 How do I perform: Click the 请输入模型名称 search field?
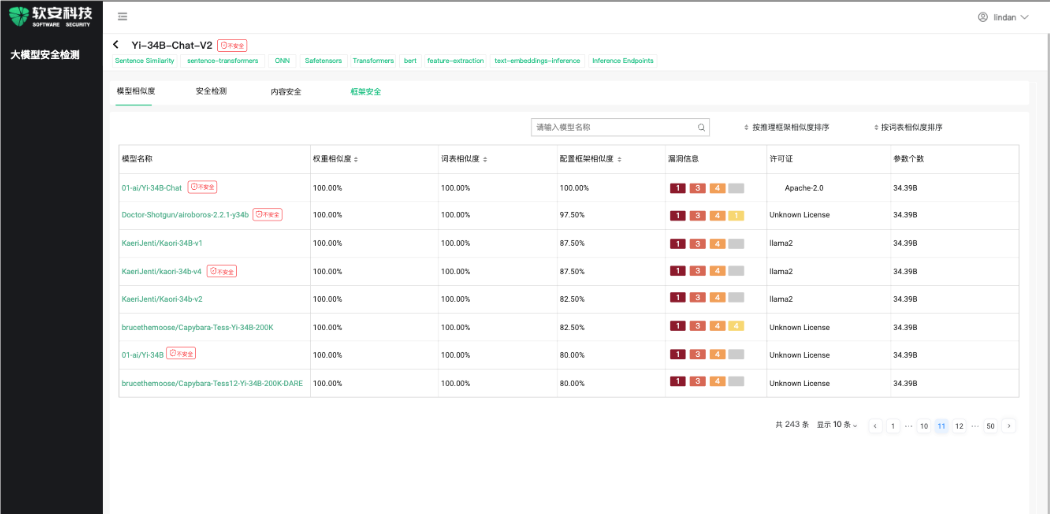pyautogui.click(x=620, y=127)
